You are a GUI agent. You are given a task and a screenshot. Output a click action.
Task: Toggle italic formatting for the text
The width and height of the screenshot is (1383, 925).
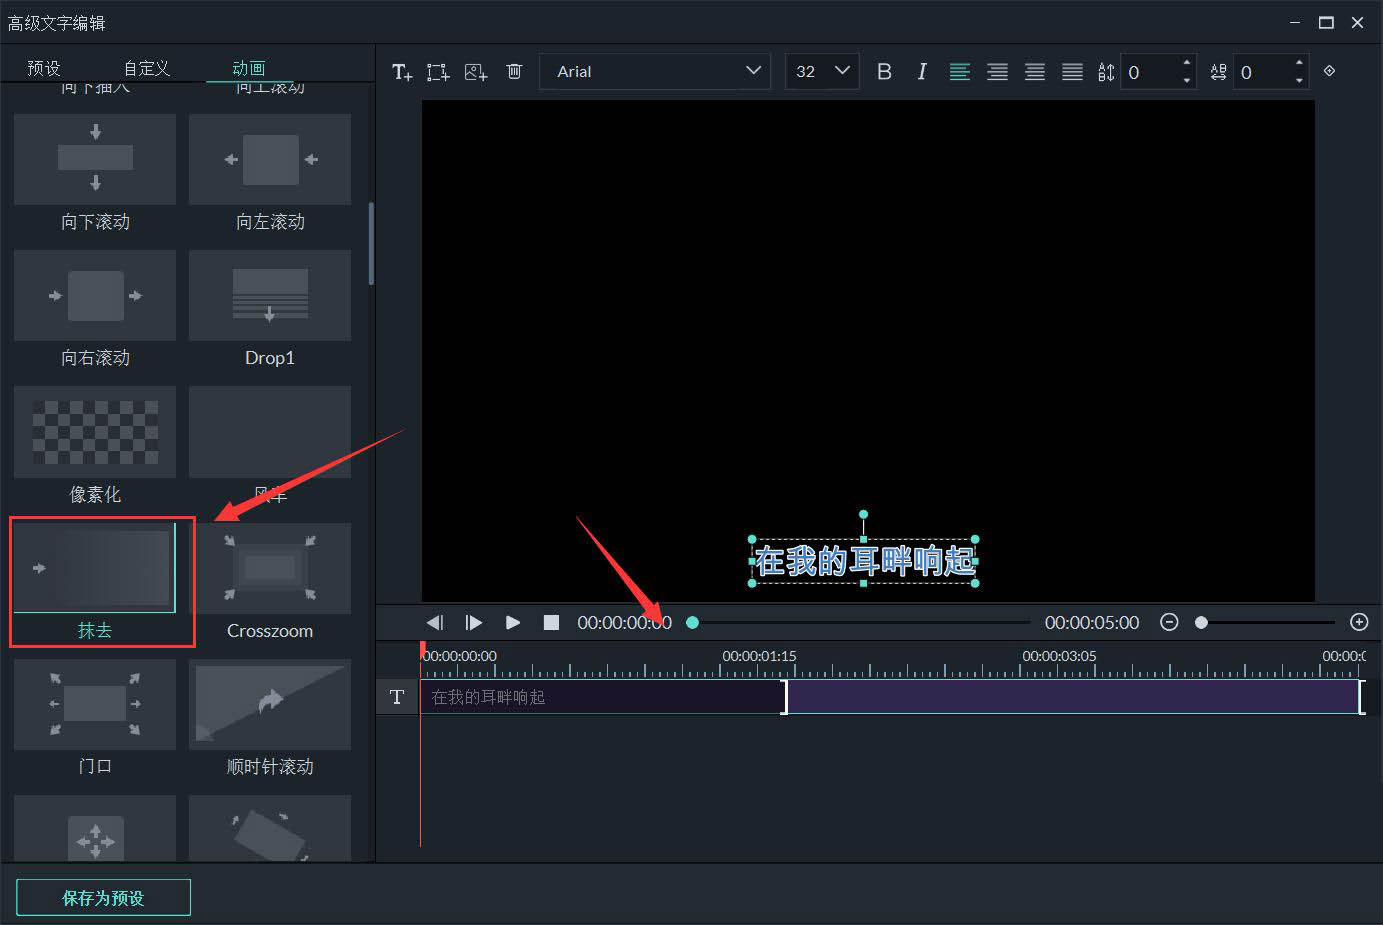(x=921, y=71)
